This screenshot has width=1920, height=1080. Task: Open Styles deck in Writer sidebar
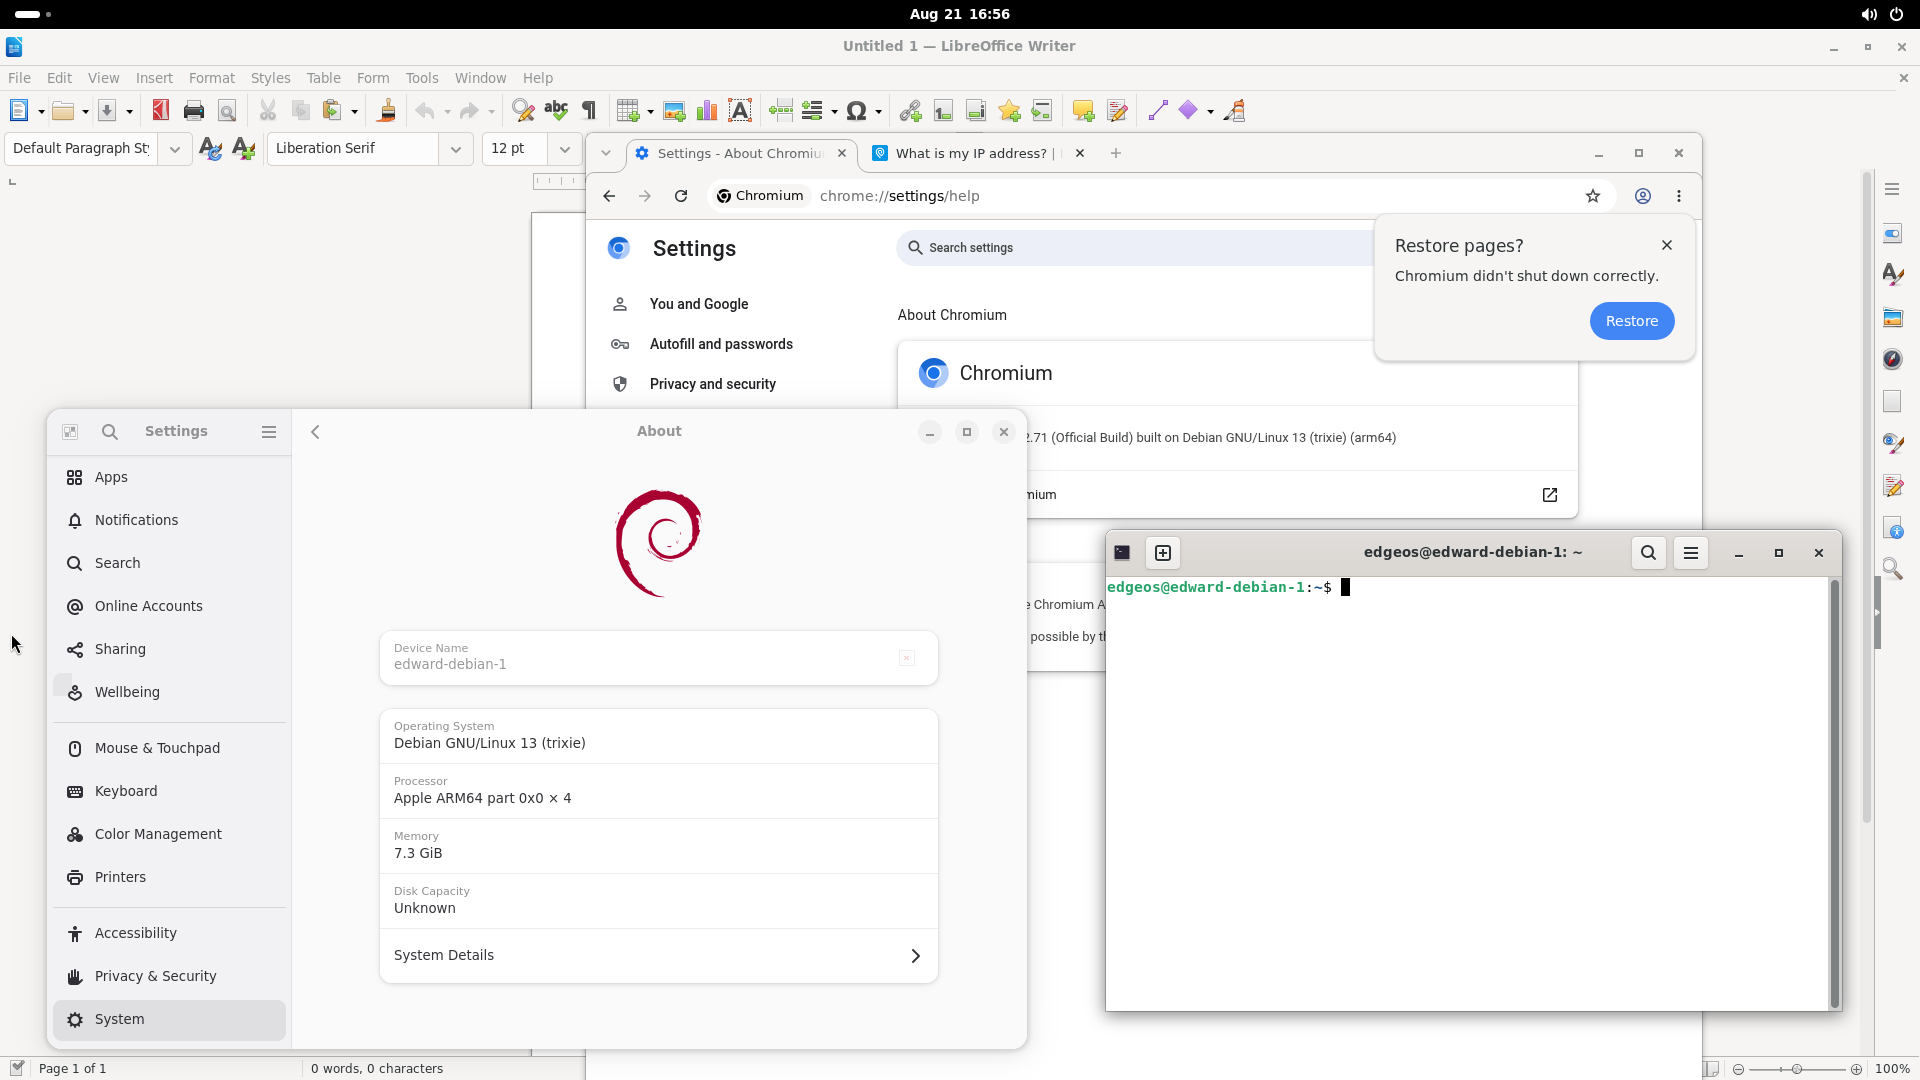click(1892, 275)
